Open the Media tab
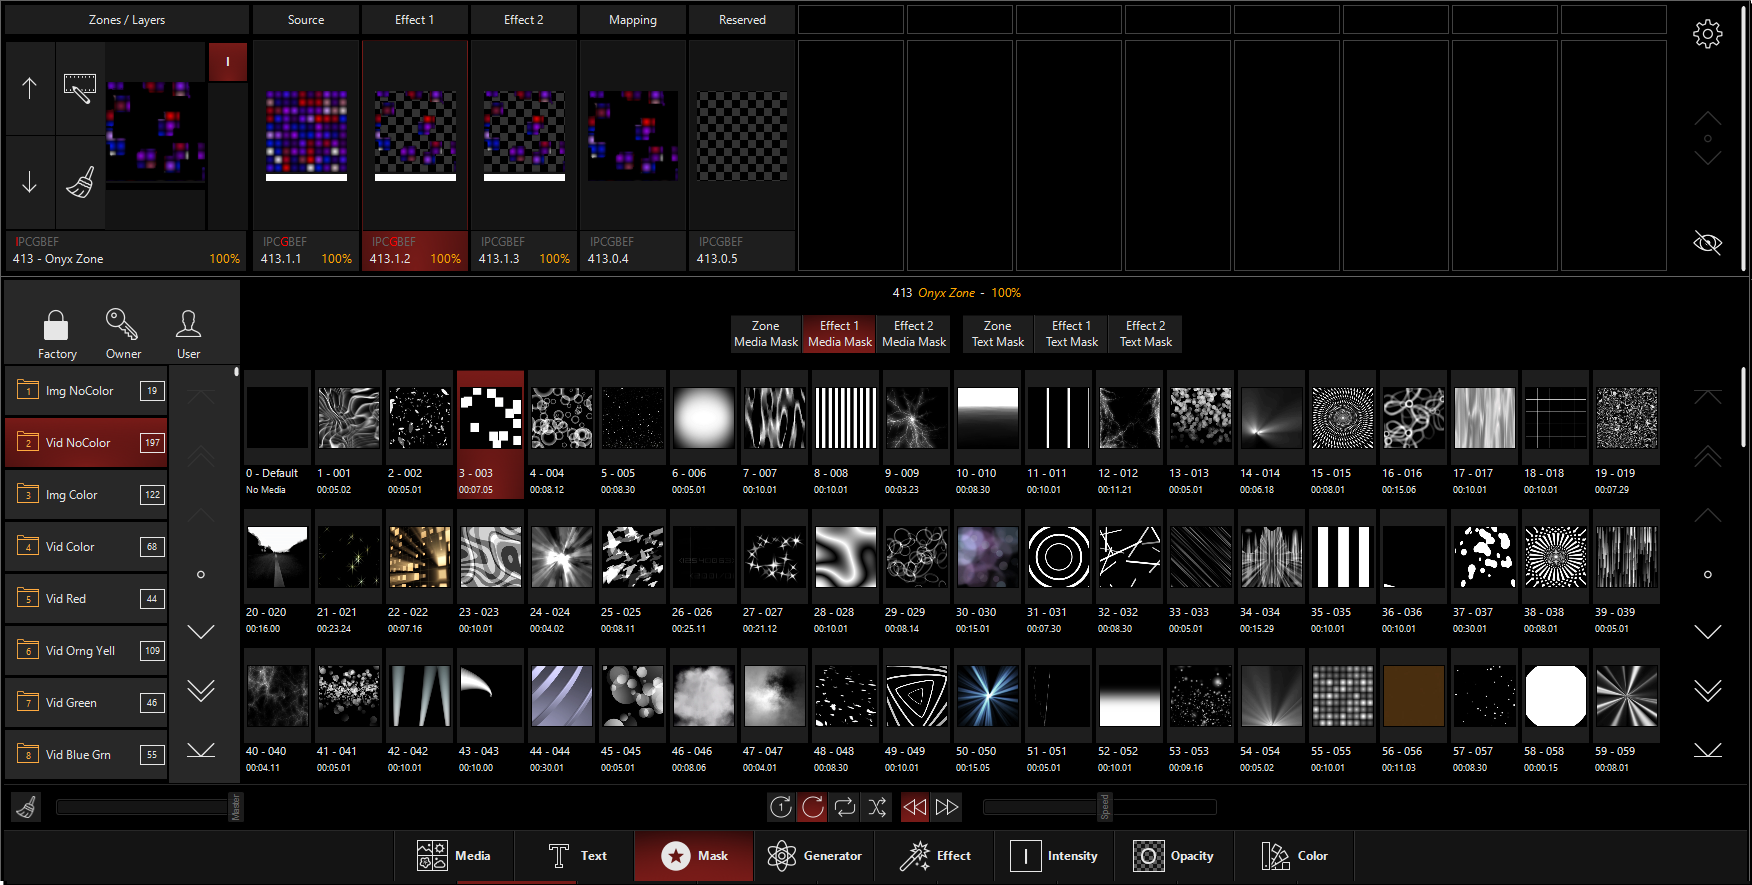Image resolution: width=1752 pixels, height=885 pixels. click(x=454, y=856)
